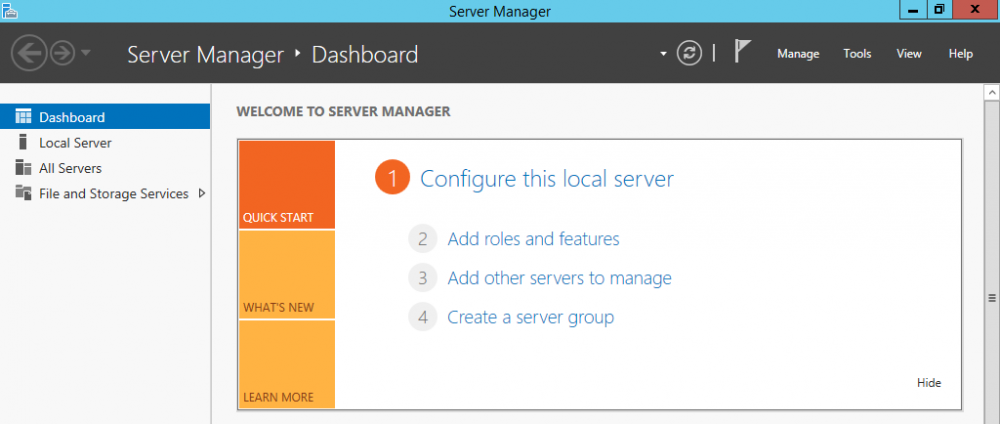Screen dimensions: 1000x424
Task: Click the refresh dashboard icon
Action: tap(689, 53)
